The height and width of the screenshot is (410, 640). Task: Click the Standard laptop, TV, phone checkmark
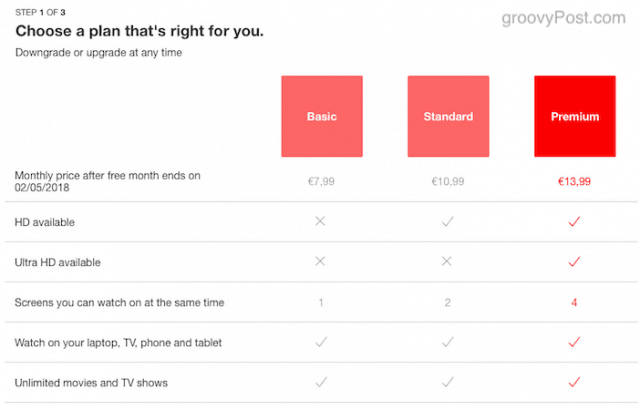click(448, 342)
